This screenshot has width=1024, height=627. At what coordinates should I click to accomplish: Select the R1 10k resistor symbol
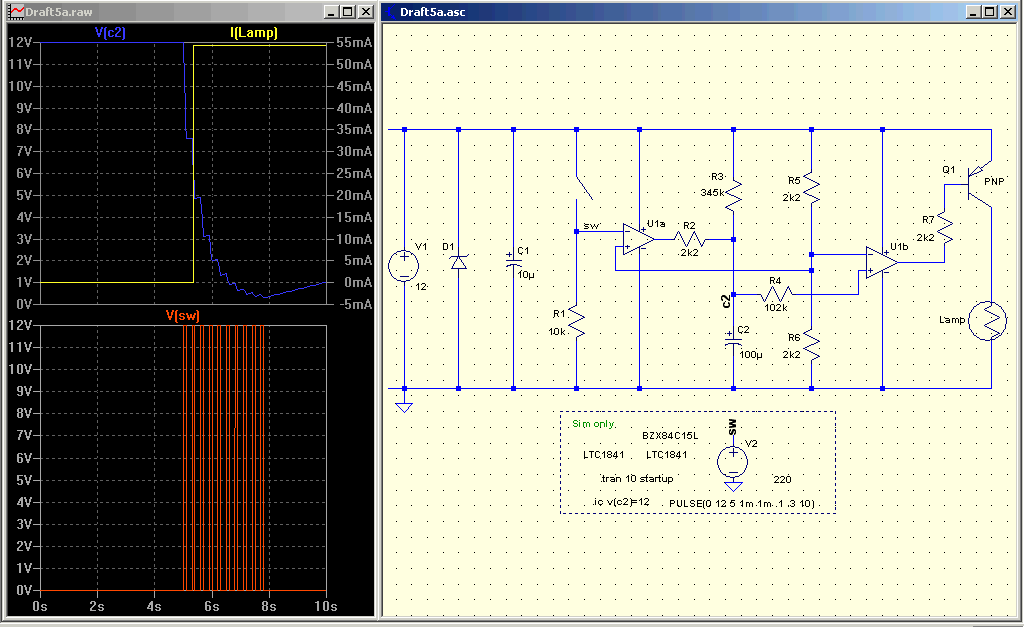click(577, 321)
